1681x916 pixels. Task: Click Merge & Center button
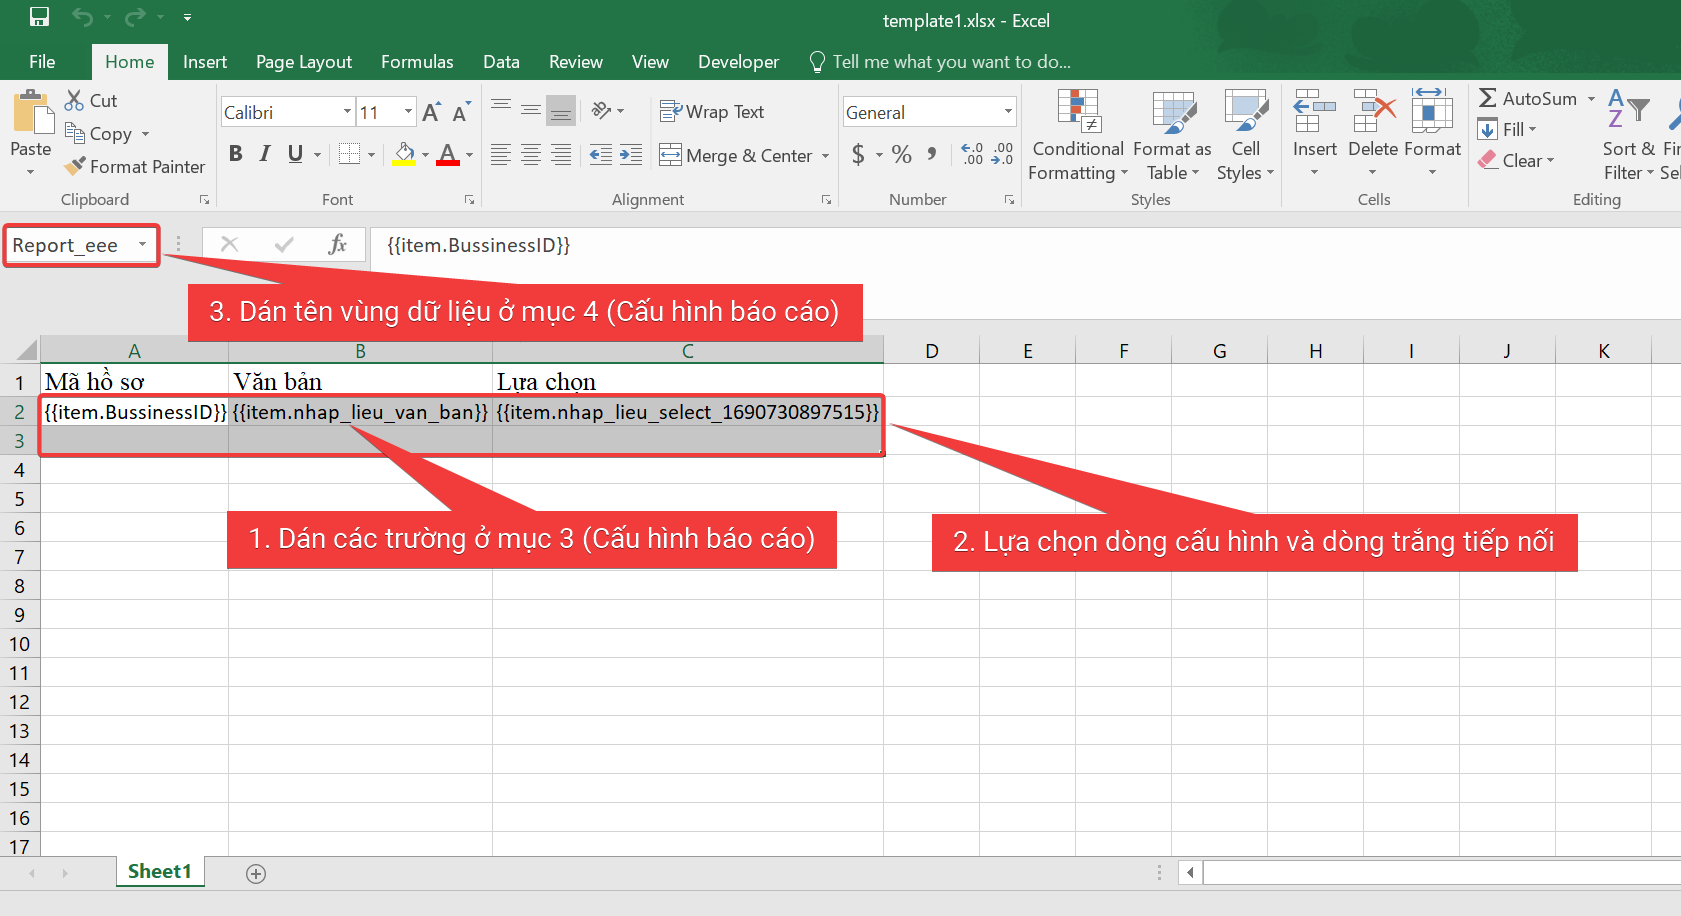pos(737,155)
